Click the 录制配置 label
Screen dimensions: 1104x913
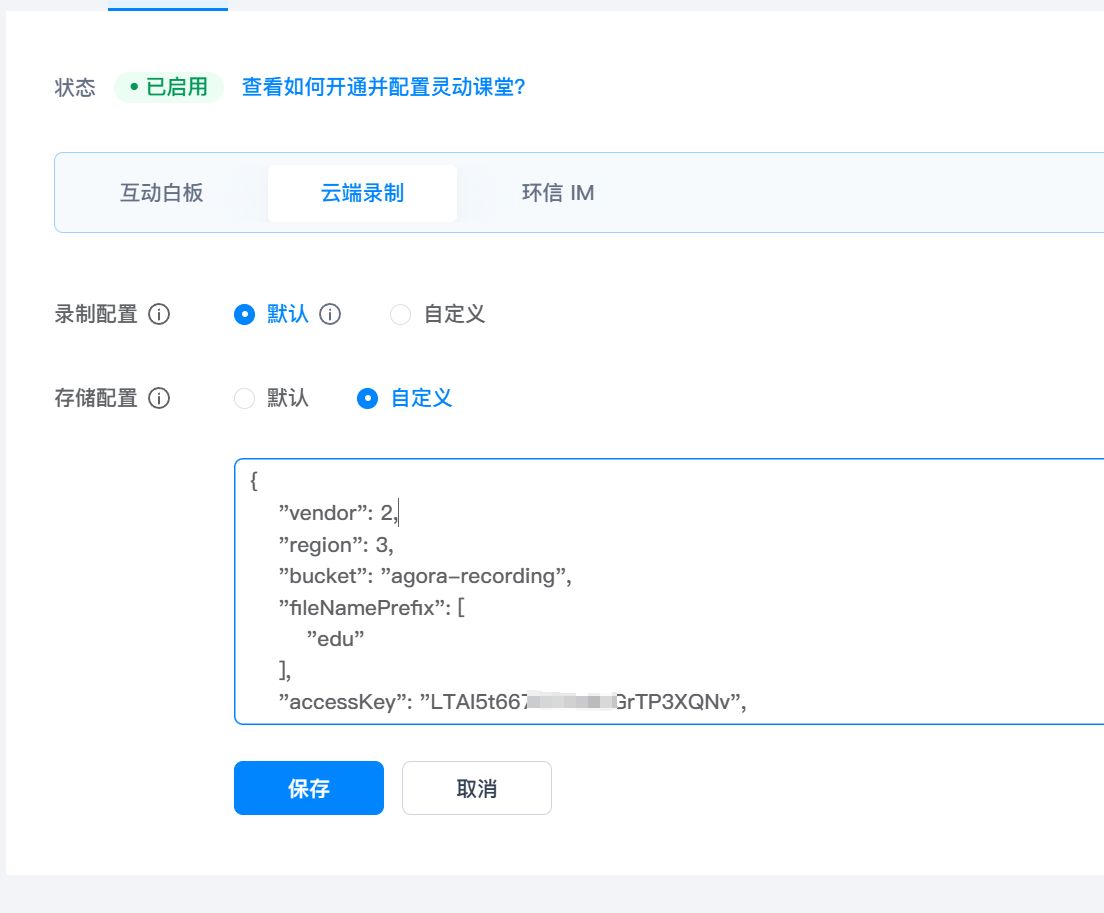(x=96, y=314)
